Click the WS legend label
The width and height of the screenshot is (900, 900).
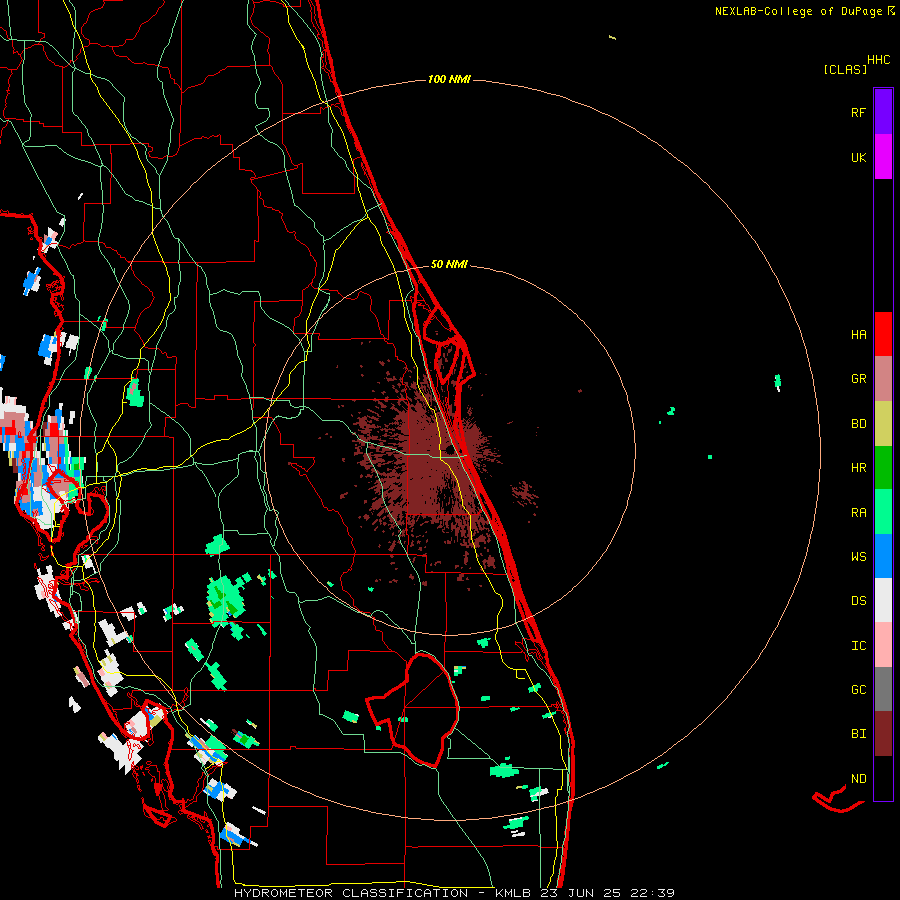coord(858,556)
